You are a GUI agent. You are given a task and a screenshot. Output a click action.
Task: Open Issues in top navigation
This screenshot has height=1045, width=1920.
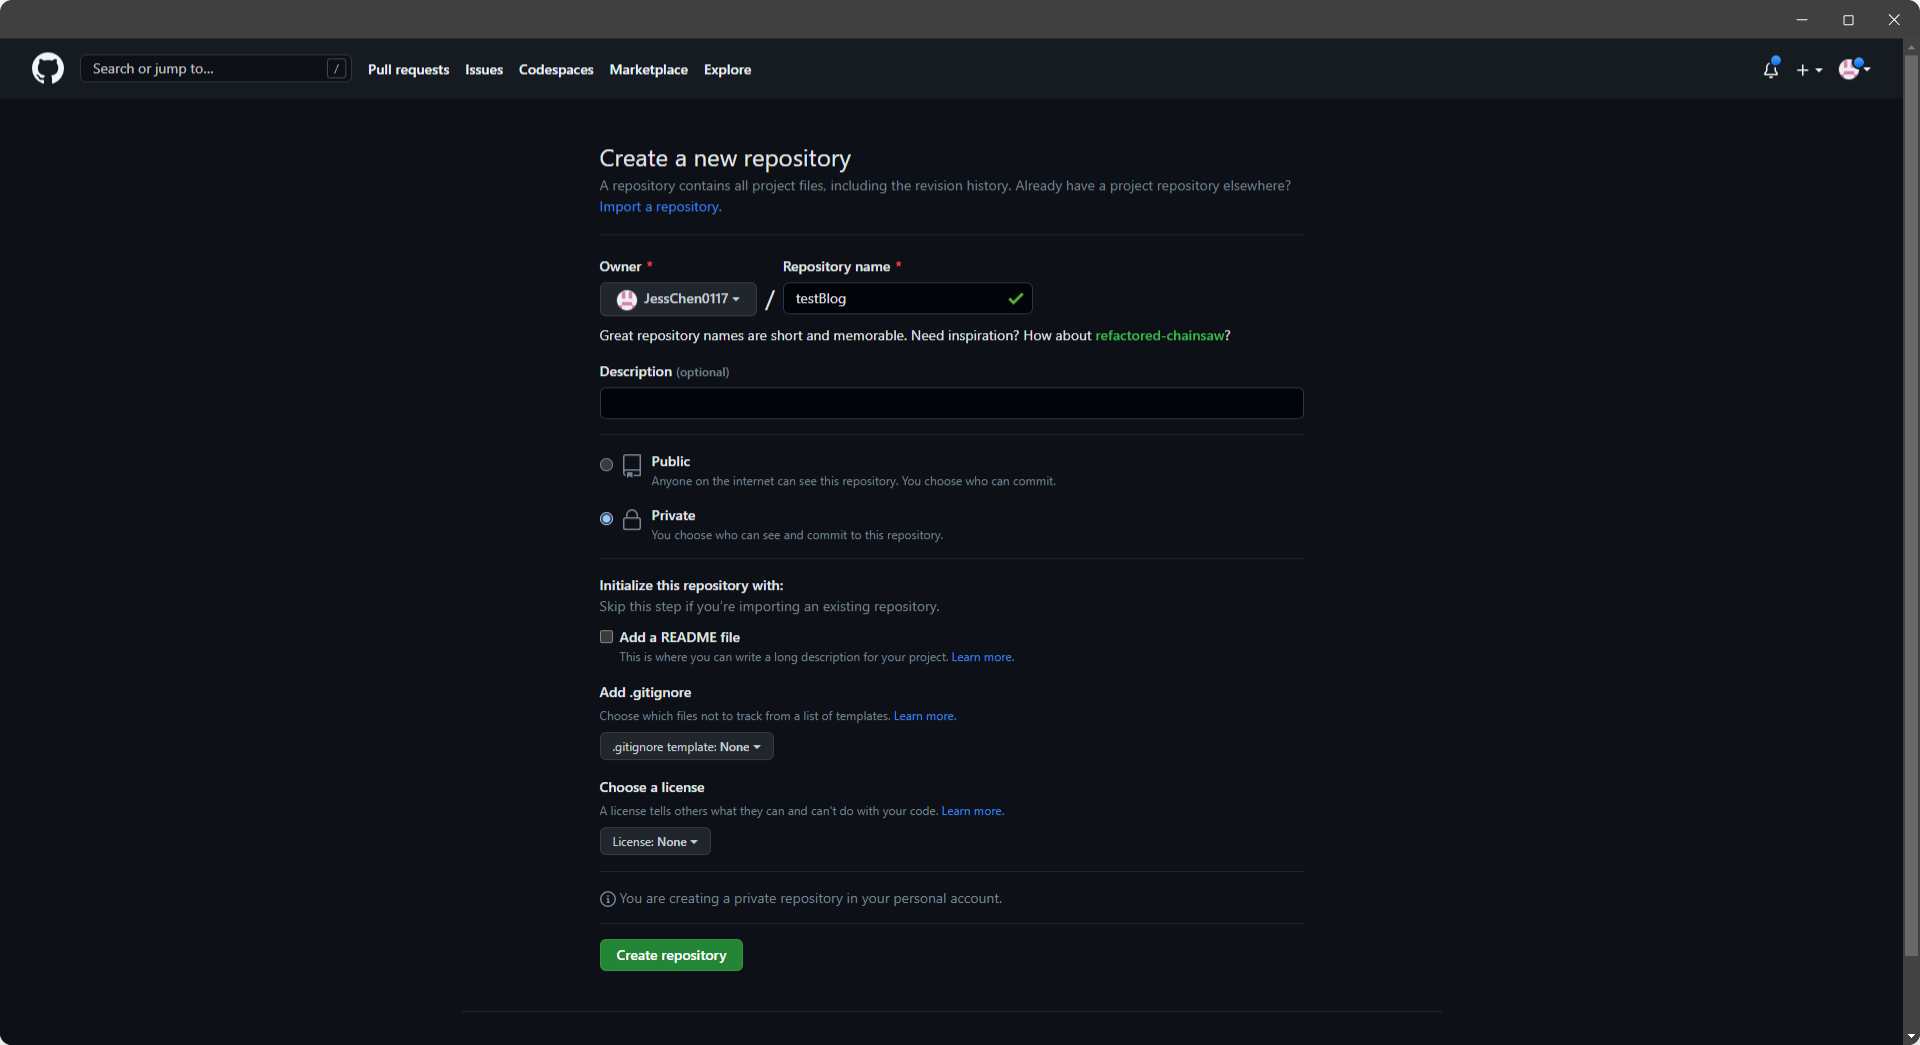pyautogui.click(x=484, y=70)
